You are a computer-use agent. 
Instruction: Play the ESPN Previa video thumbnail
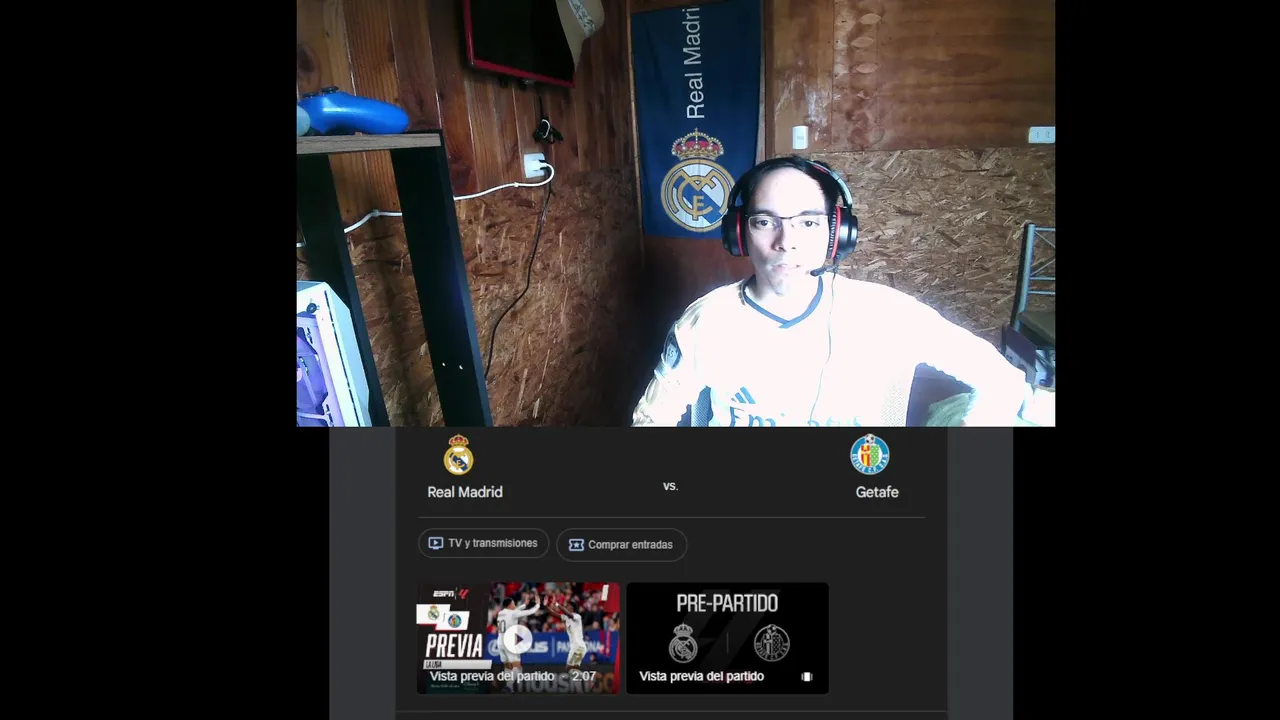[x=518, y=638]
